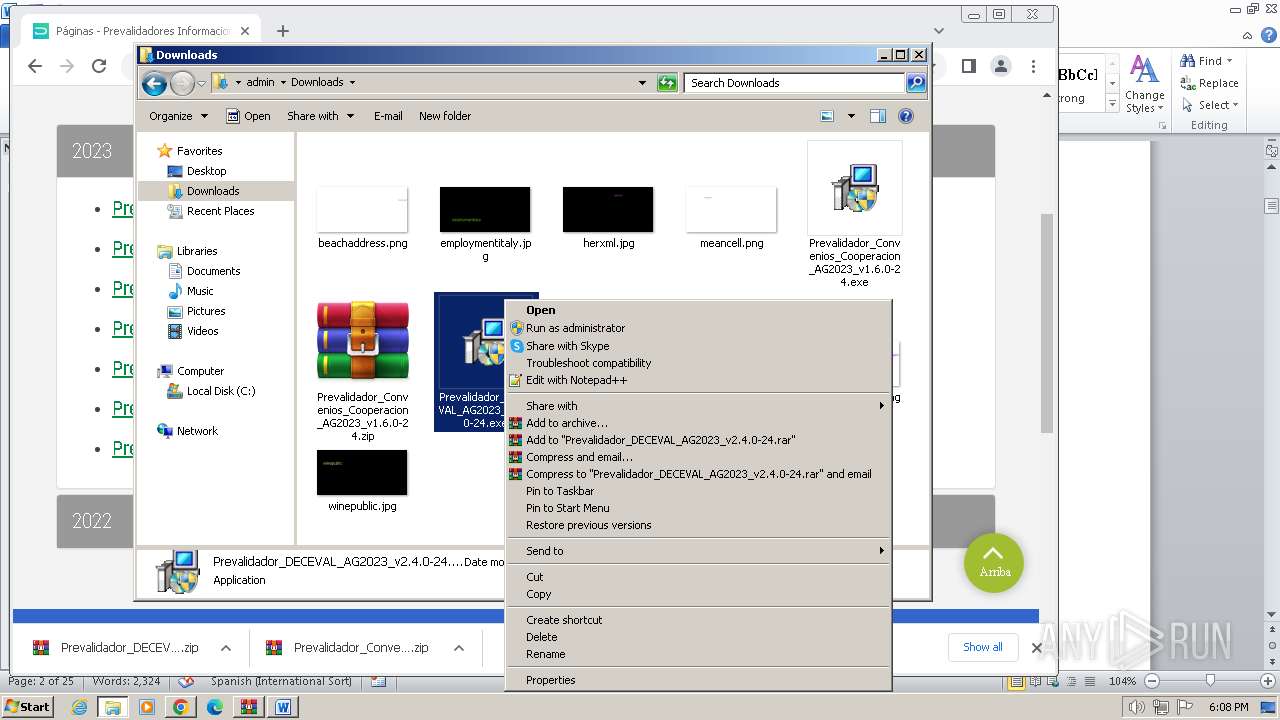Screen dimensions: 1280x720
Task: Open File Explorer taskbar icon
Action: 112,707
